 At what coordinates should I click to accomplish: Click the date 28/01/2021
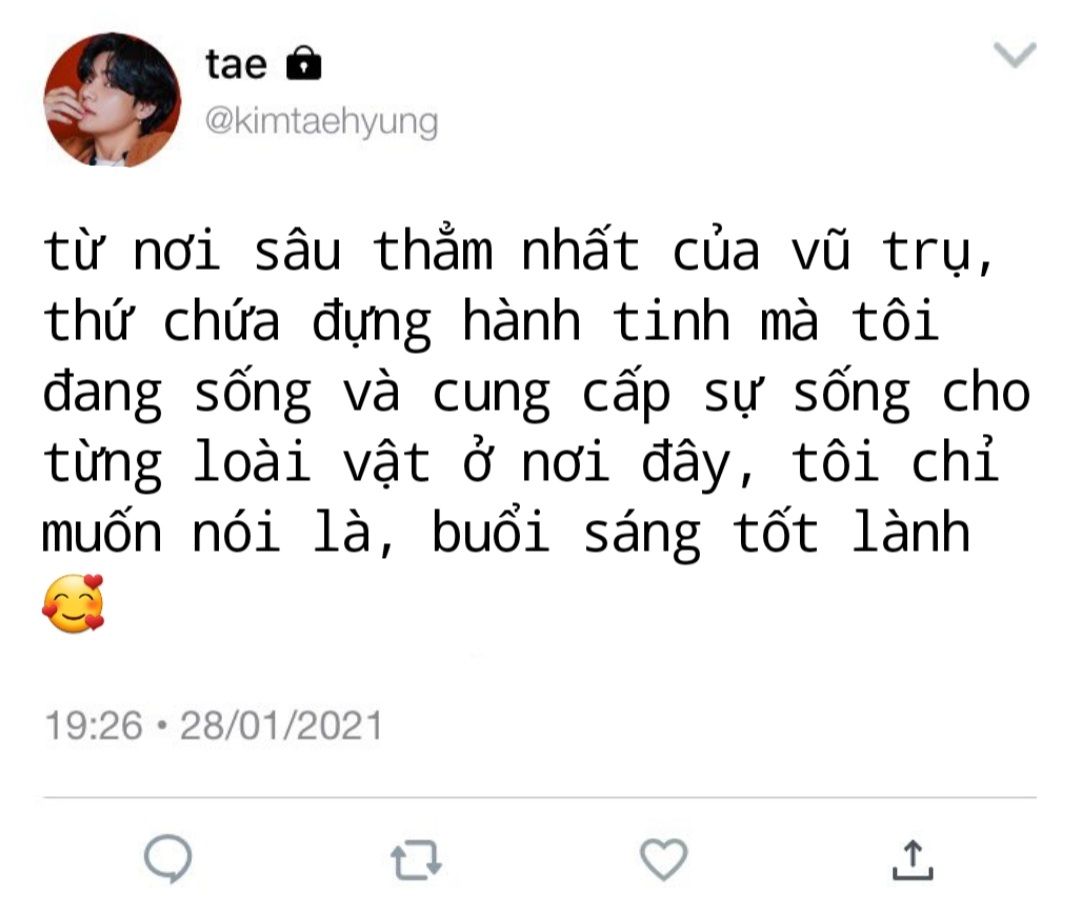click(x=281, y=726)
